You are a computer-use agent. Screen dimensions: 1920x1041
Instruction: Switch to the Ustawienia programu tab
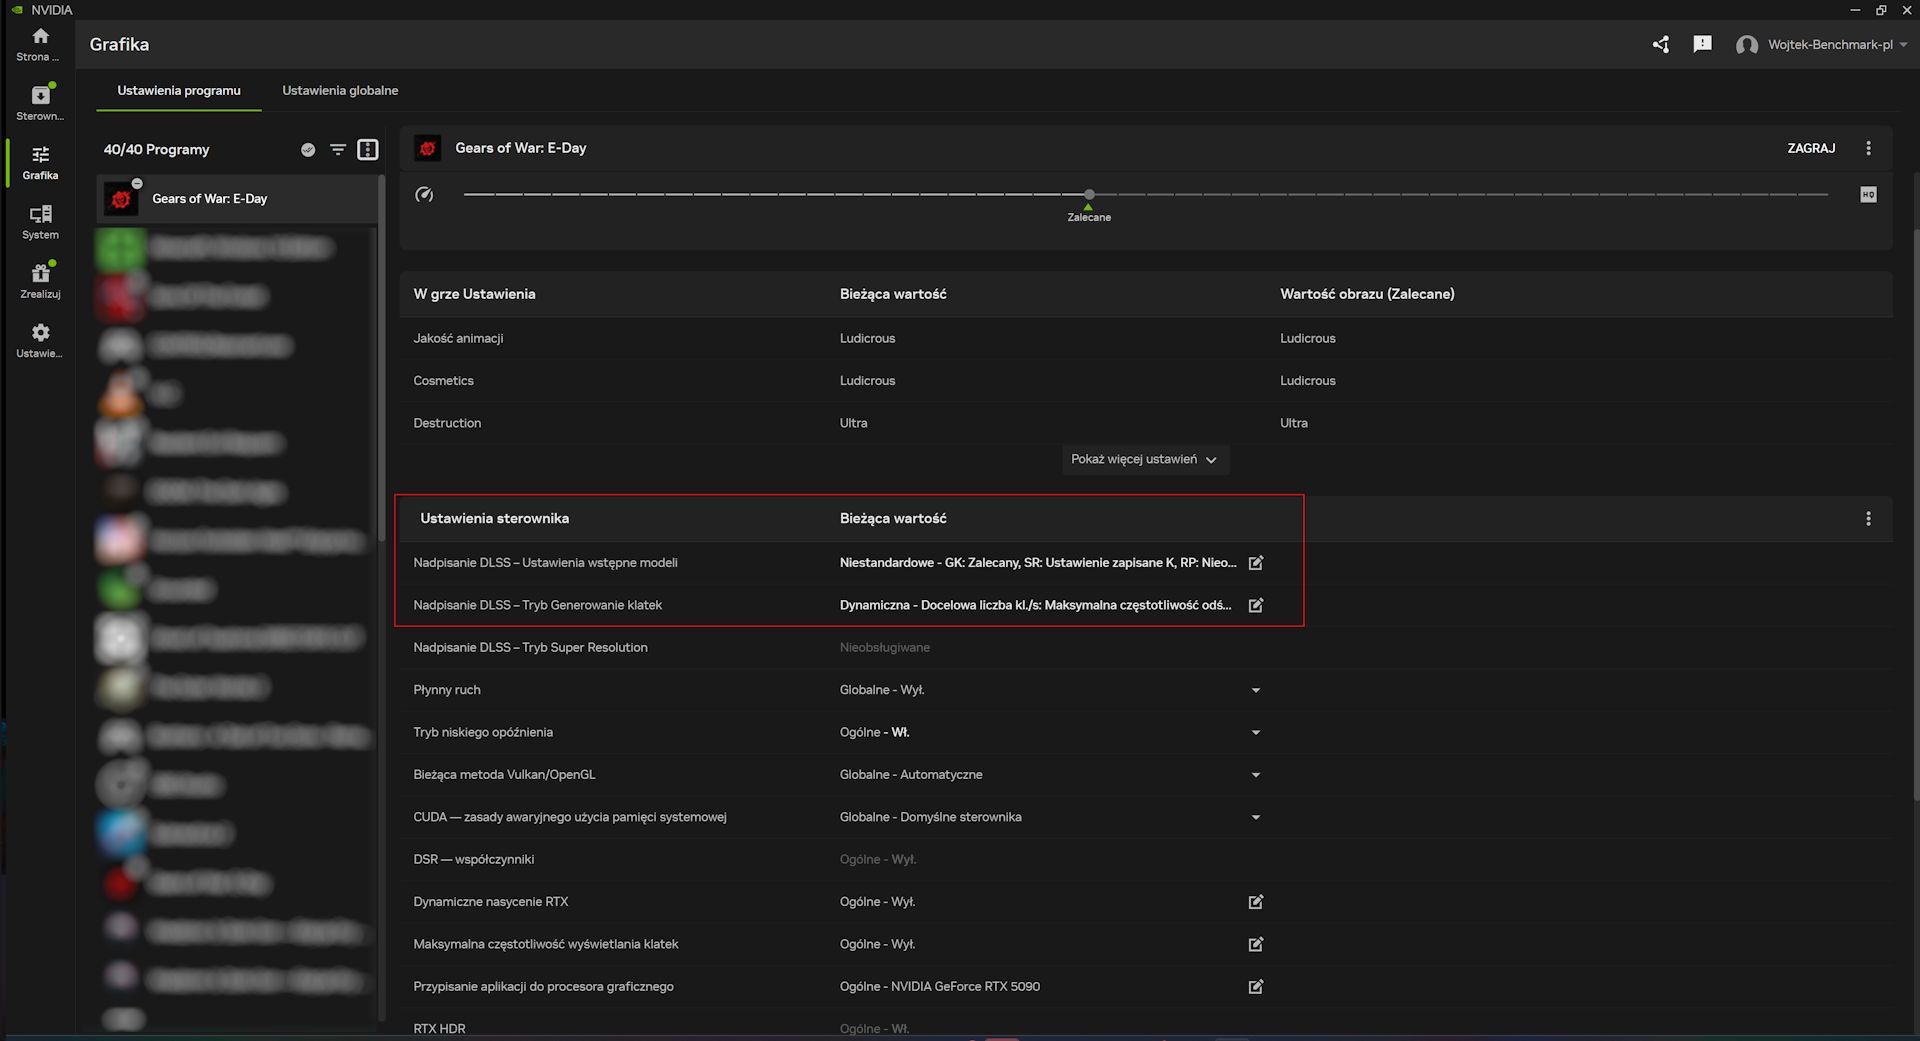179,91
